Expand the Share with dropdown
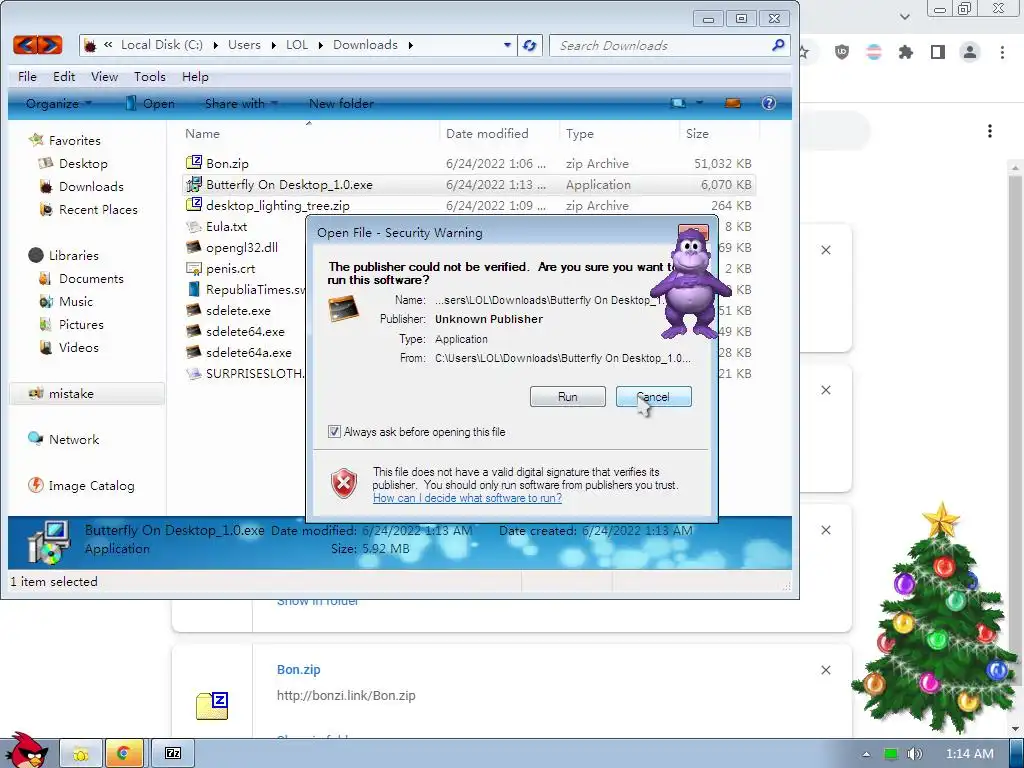1024x768 pixels. point(241,103)
